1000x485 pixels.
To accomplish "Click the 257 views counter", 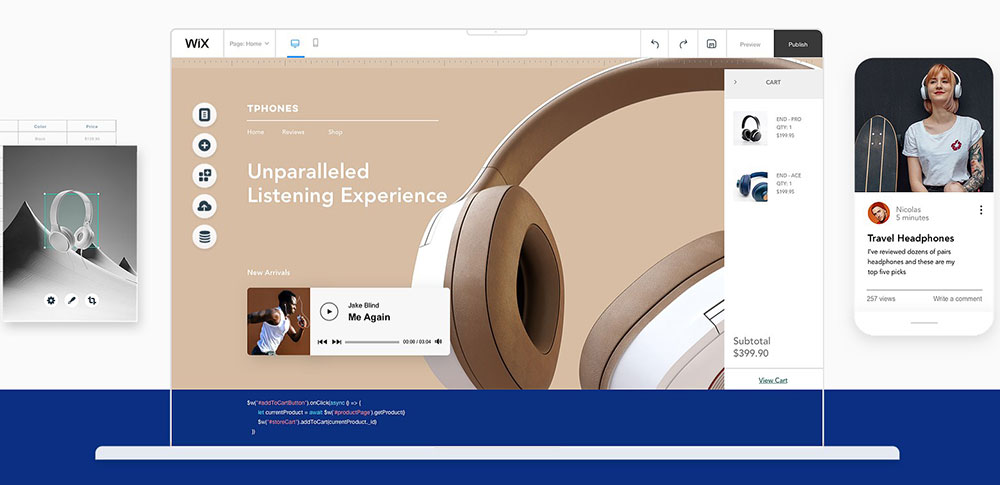I will pos(881,299).
